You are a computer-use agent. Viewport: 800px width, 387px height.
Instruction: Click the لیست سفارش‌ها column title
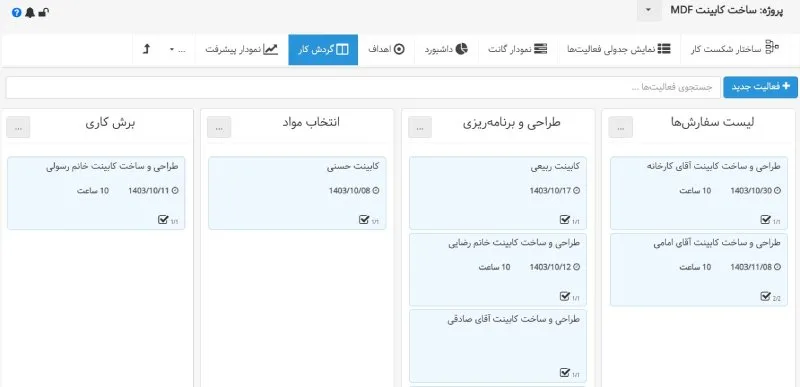coord(713,123)
